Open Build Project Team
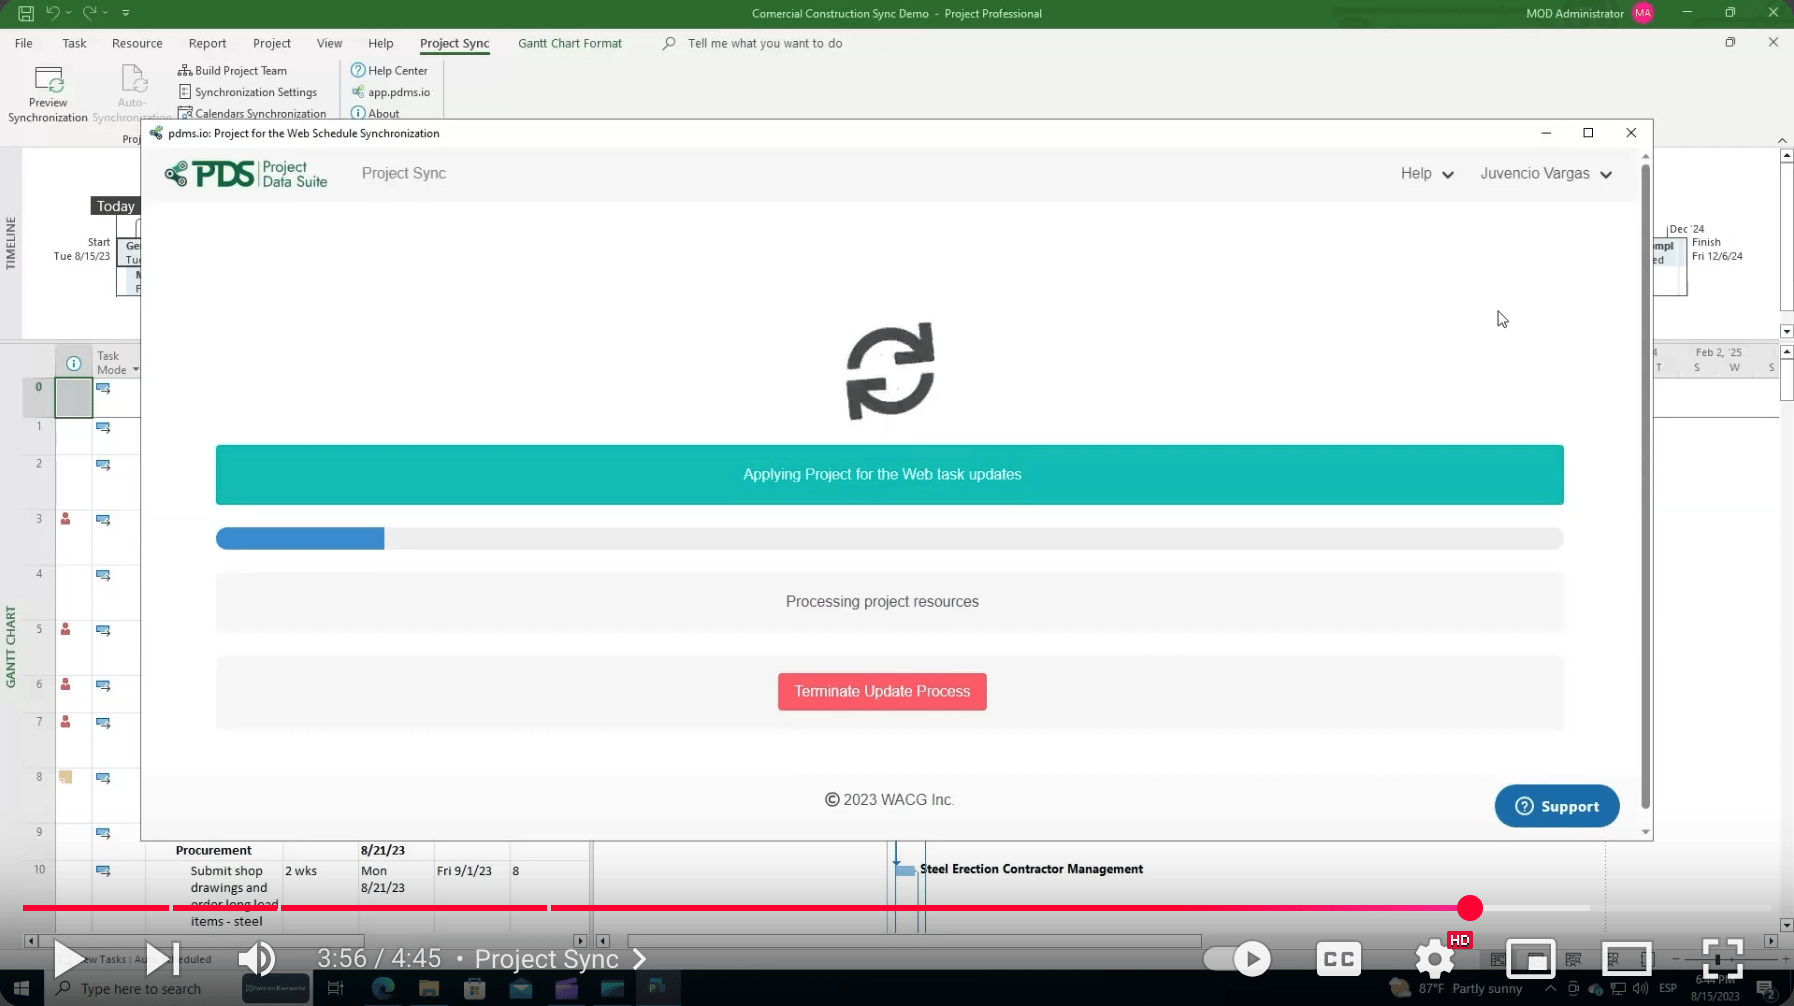 (232, 71)
